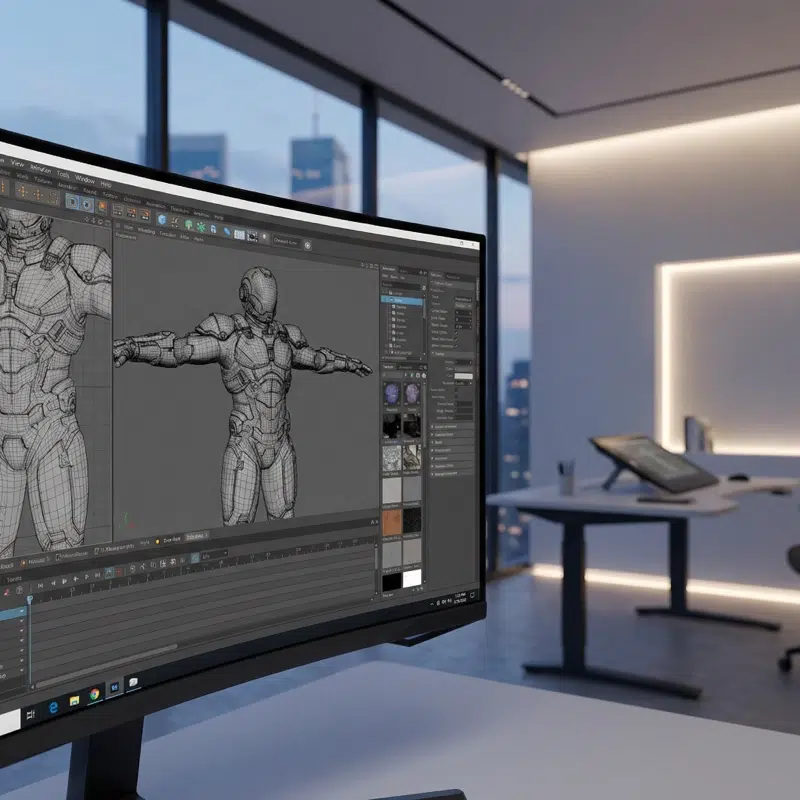Click the green tree-shaped generator icon
The height and width of the screenshot is (800, 800).
point(188,224)
